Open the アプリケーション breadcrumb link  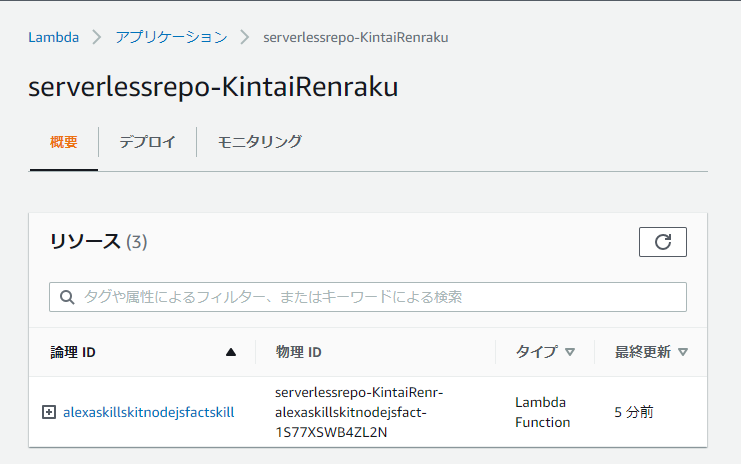click(x=171, y=37)
